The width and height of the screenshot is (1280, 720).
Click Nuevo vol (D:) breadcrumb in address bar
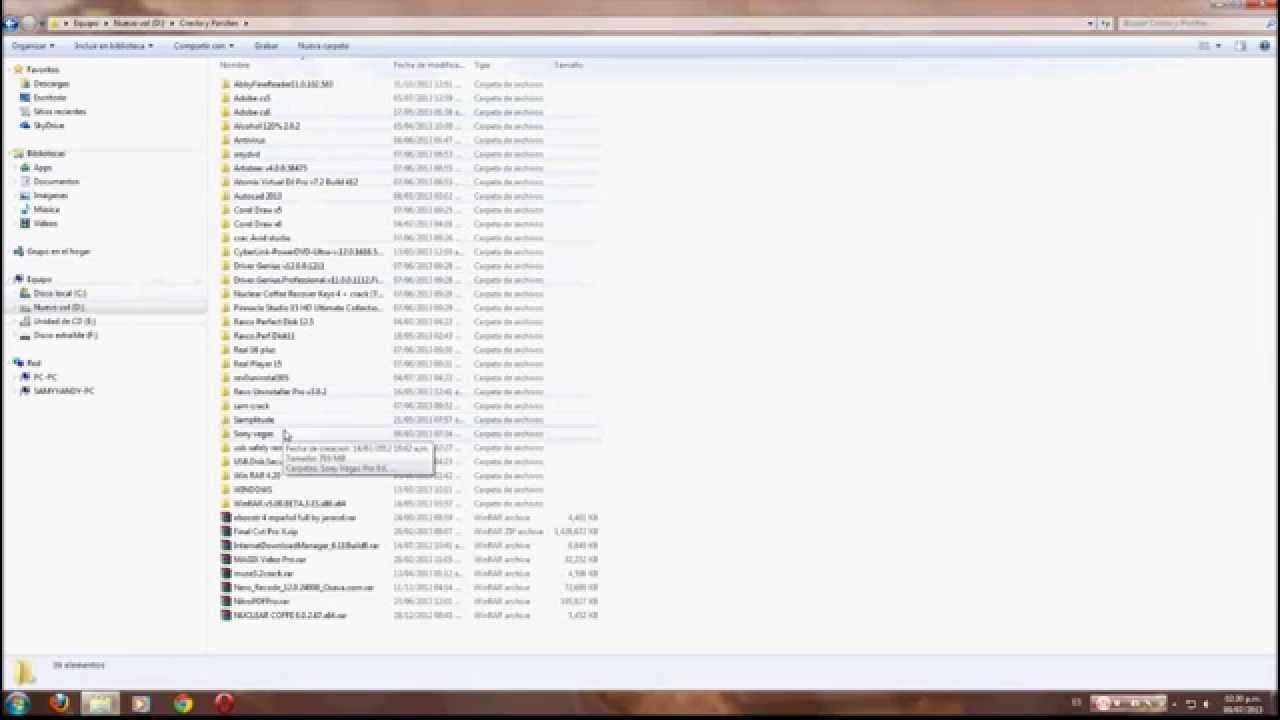[x=138, y=23]
